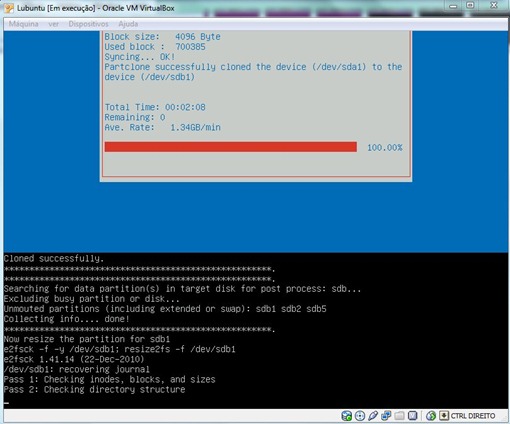Minimize the VirtualBox window
The image size is (510, 424).
(x=453, y=6)
